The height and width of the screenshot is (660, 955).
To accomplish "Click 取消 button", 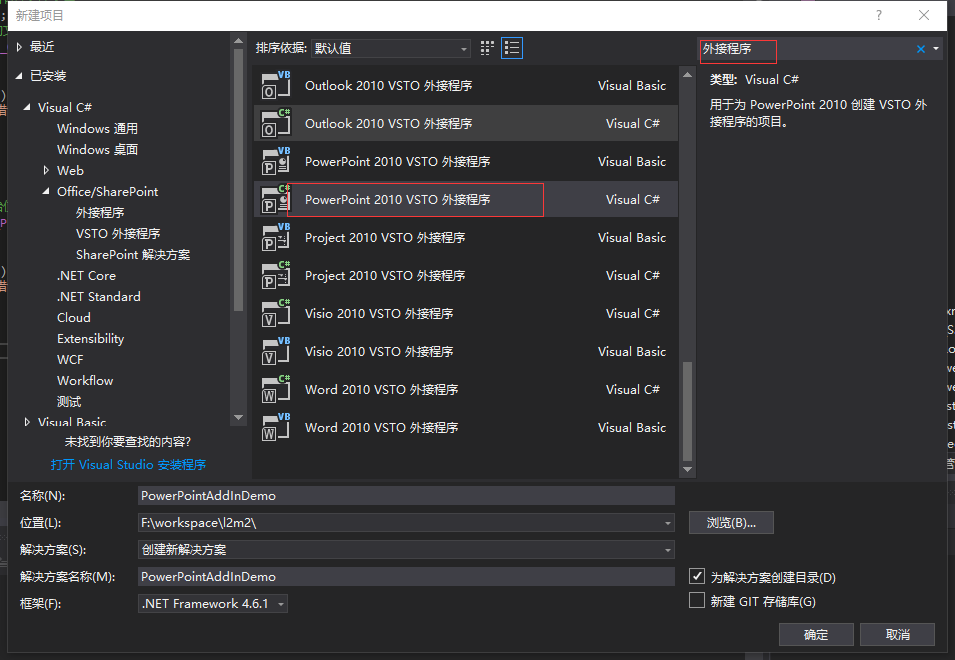I will click(x=897, y=634).
